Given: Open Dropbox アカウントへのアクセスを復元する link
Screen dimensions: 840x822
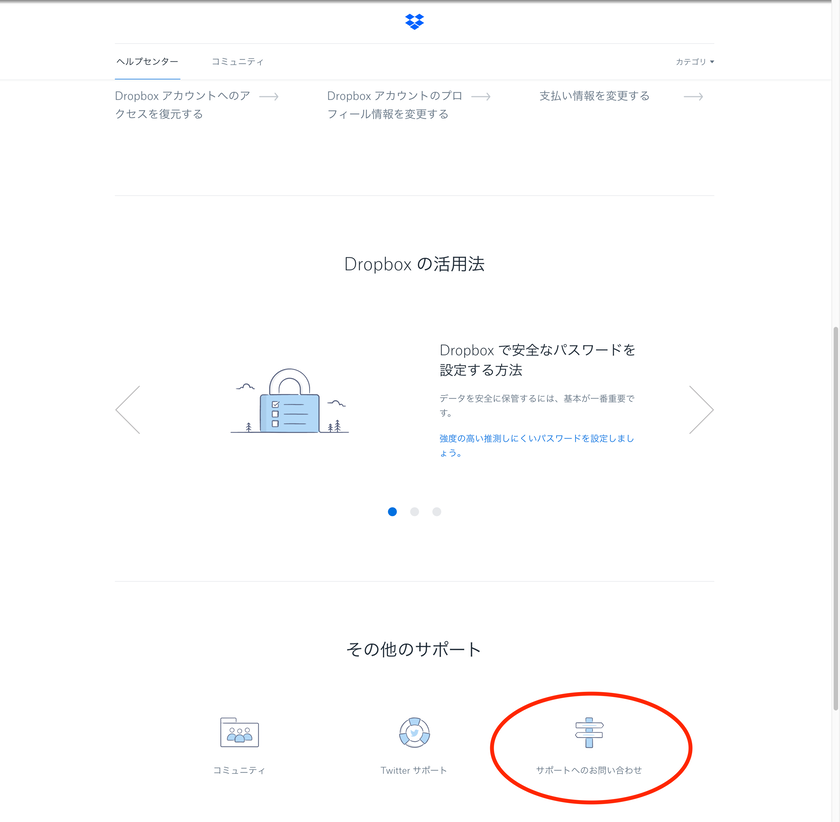Looking at the screenshot, I should click(182, 105).
